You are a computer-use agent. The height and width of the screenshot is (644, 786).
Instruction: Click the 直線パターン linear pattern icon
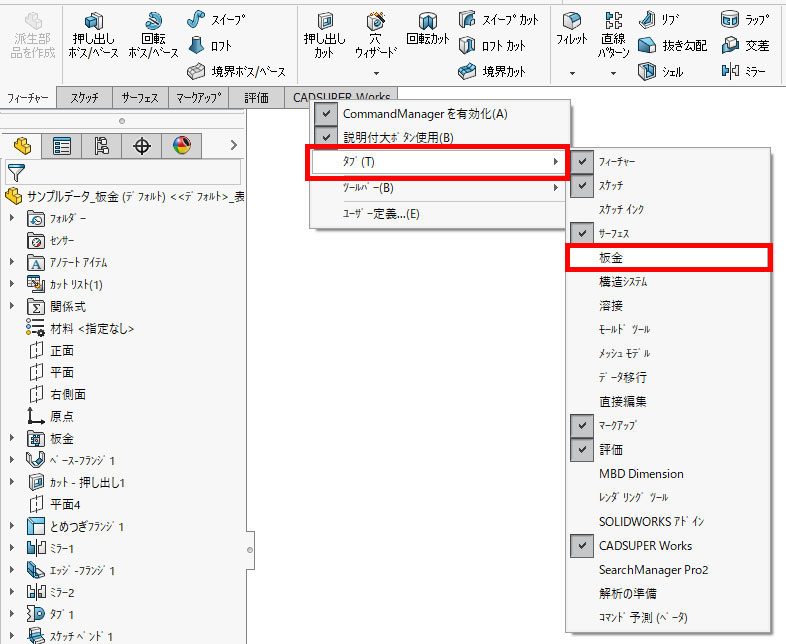[613, 22]
